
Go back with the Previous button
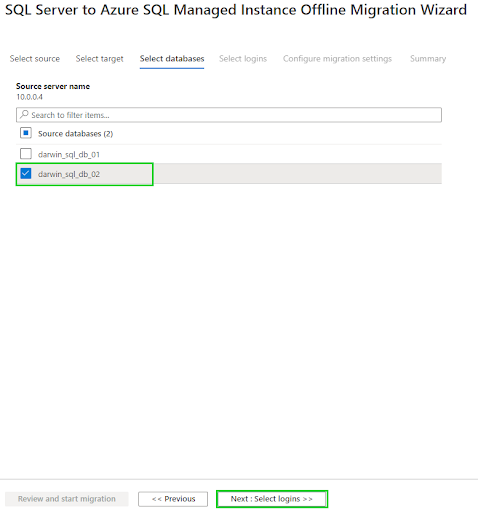coord(173,499)
